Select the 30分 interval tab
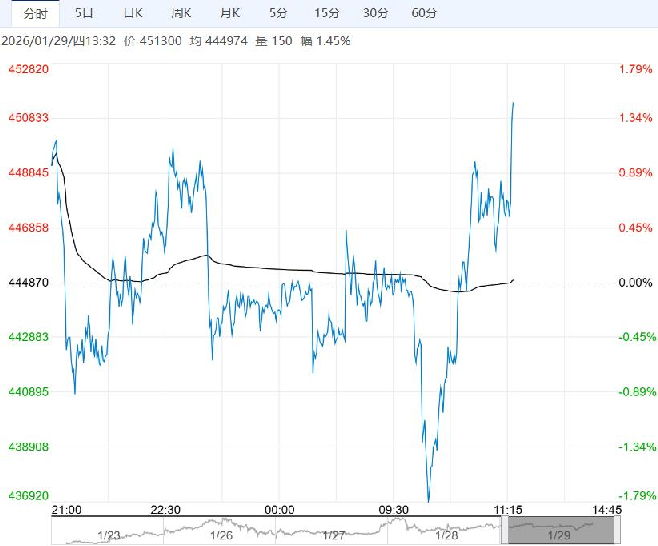The height and width of the screenshot is (546, 658). [375, 13]
